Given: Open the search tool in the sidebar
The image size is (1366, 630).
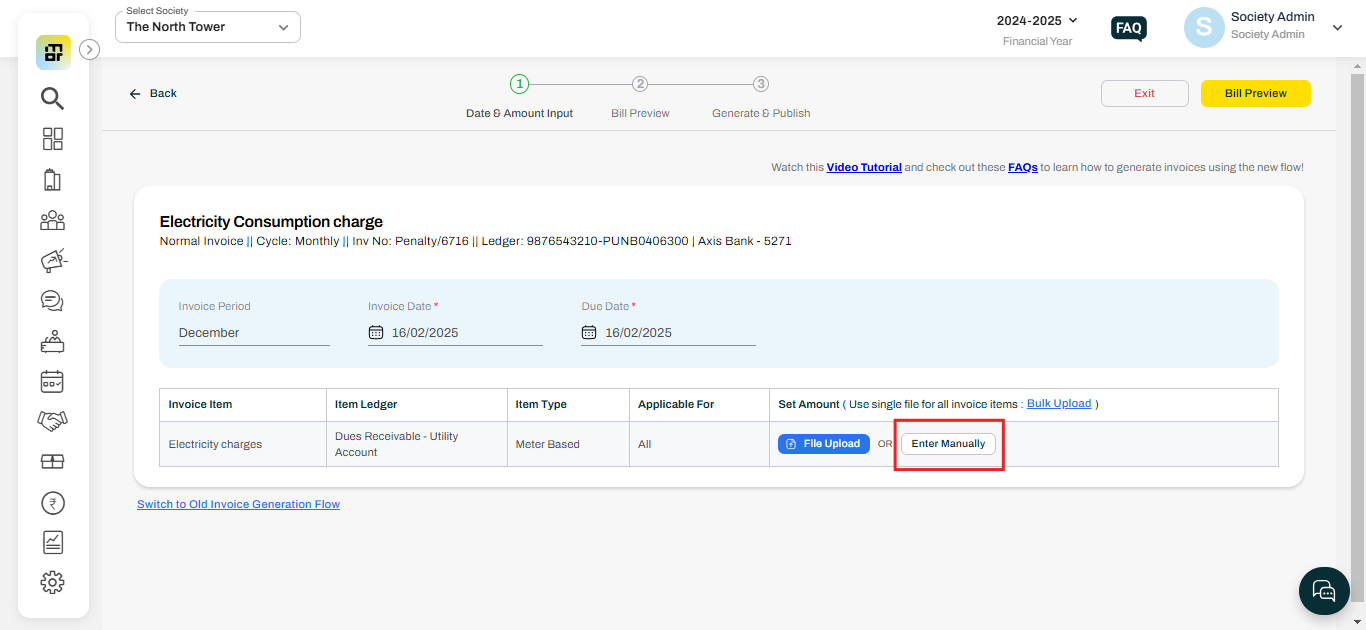Looking at the screenshot, I should pos(52,98).
